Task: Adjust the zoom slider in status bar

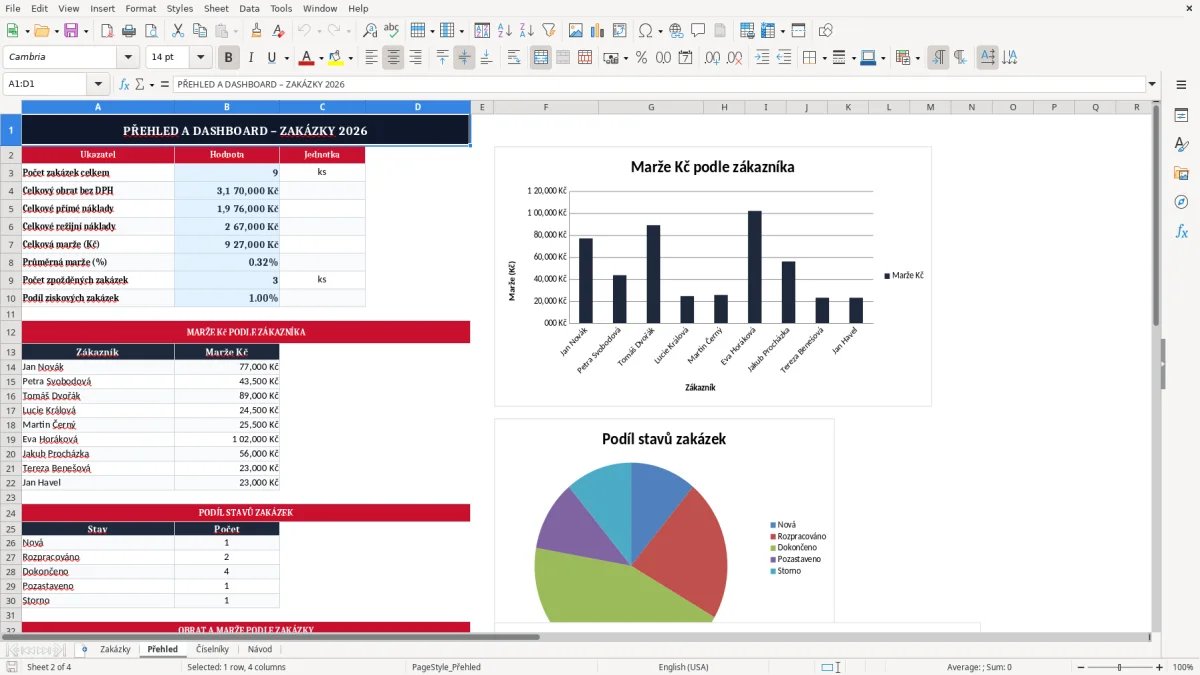Action: (1120, 667)
